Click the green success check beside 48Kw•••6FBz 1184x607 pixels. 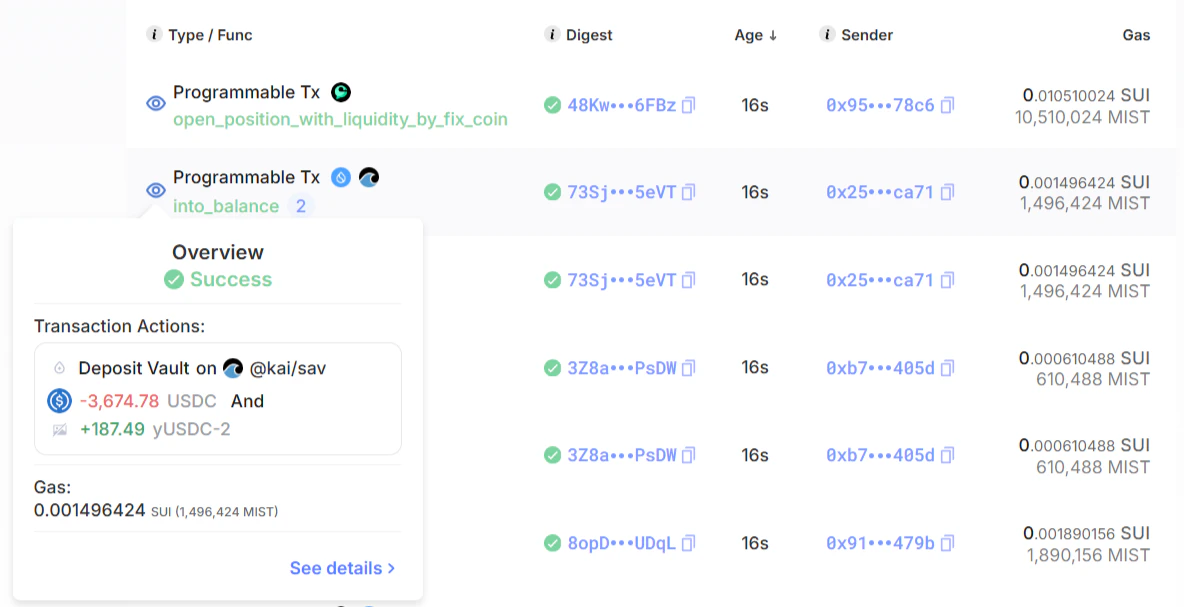[x=553, y=105]
